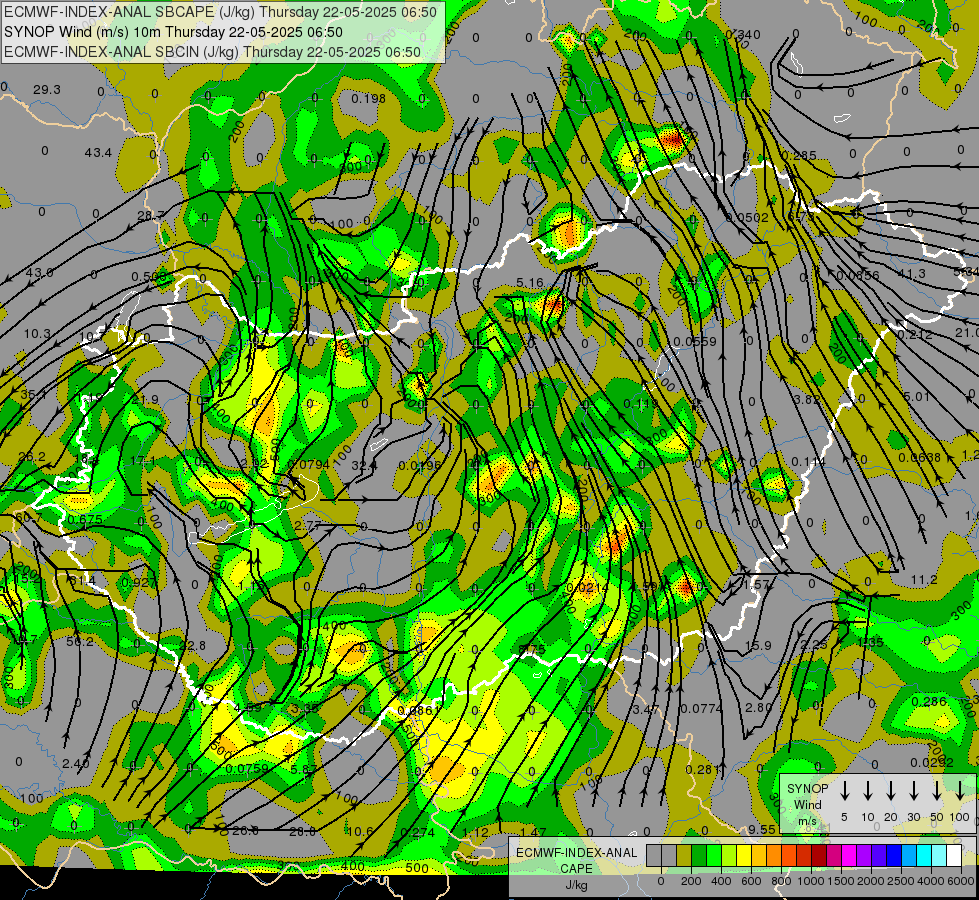Click the 10.6 value on the map
The height and width of the screenshot is (900, 979).
(360, 831)
